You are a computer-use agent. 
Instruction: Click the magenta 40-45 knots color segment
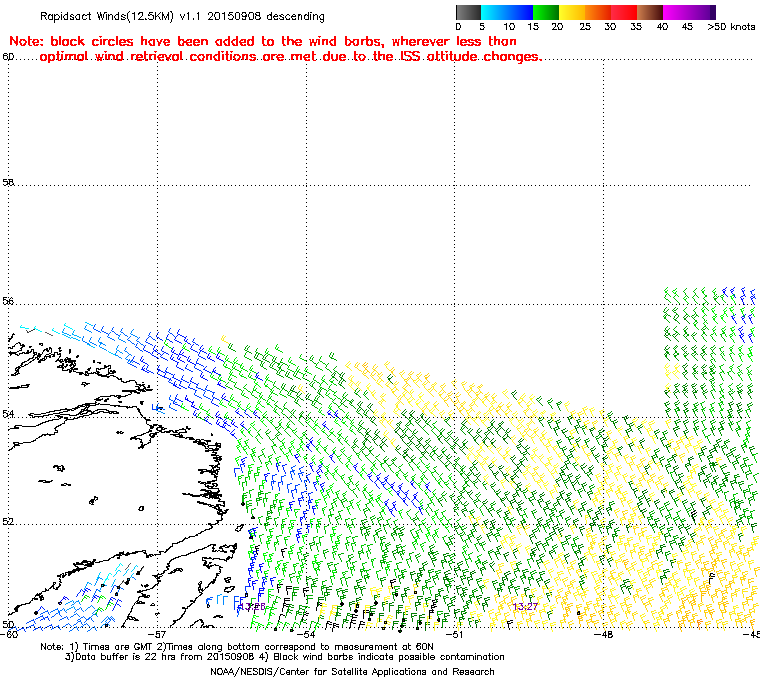click(676, 12)
